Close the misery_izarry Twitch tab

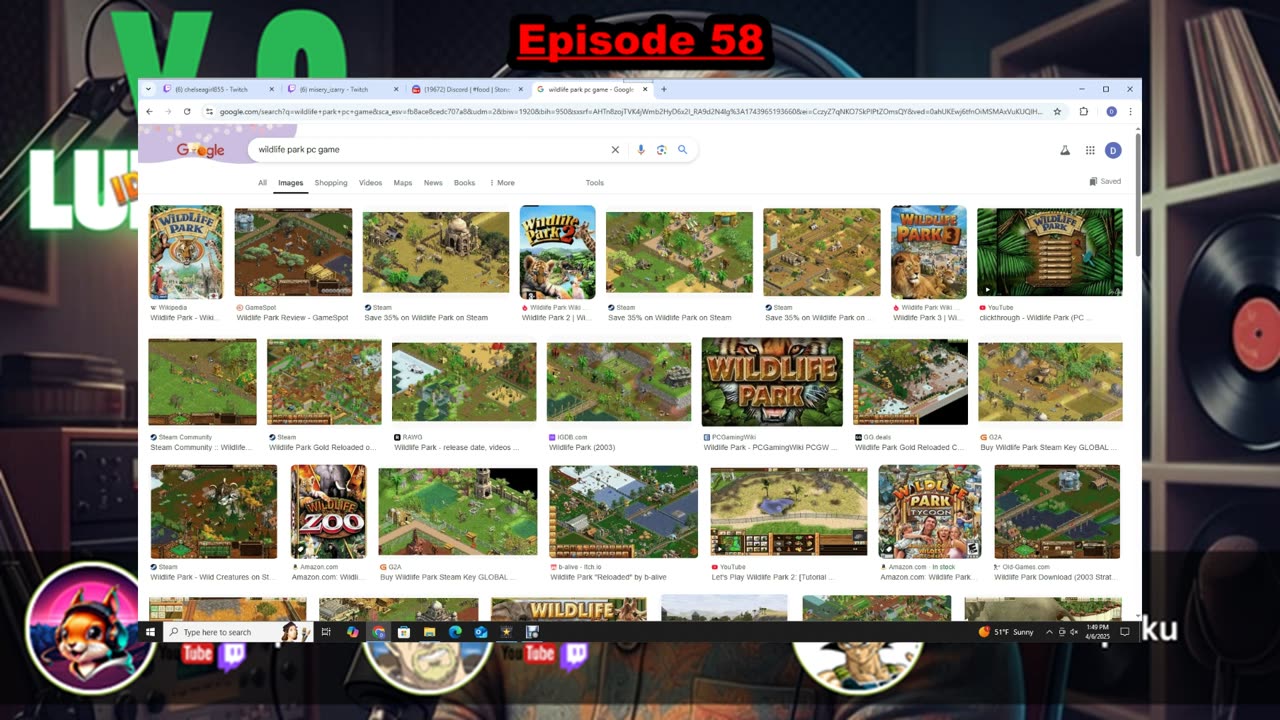[396, 89]
